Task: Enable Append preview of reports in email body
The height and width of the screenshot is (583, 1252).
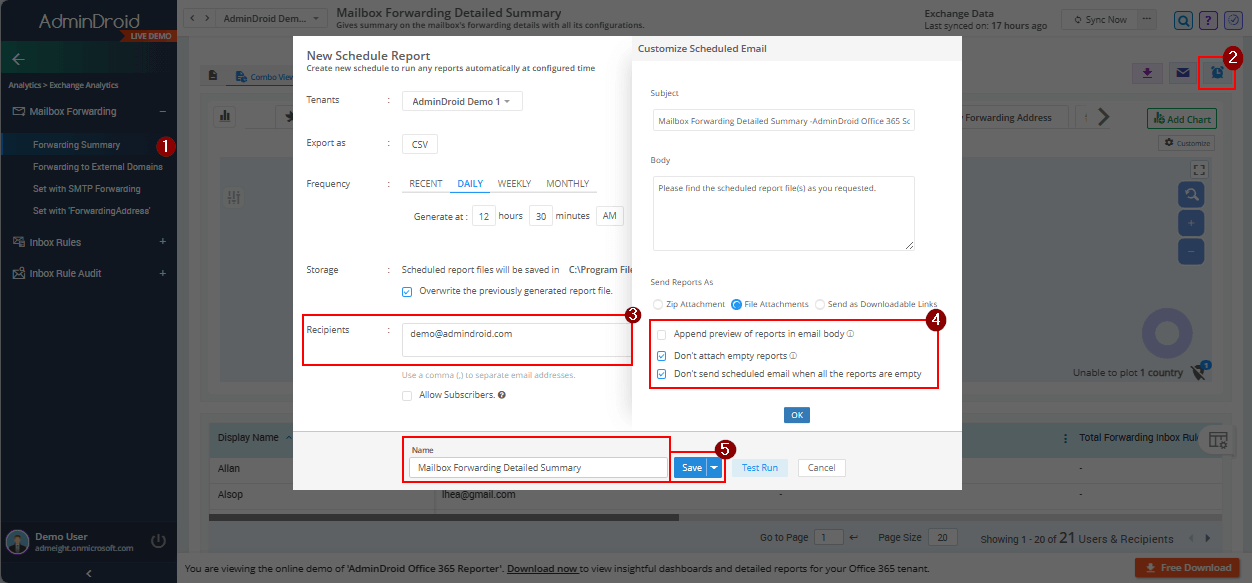Action: pos(661,334)
